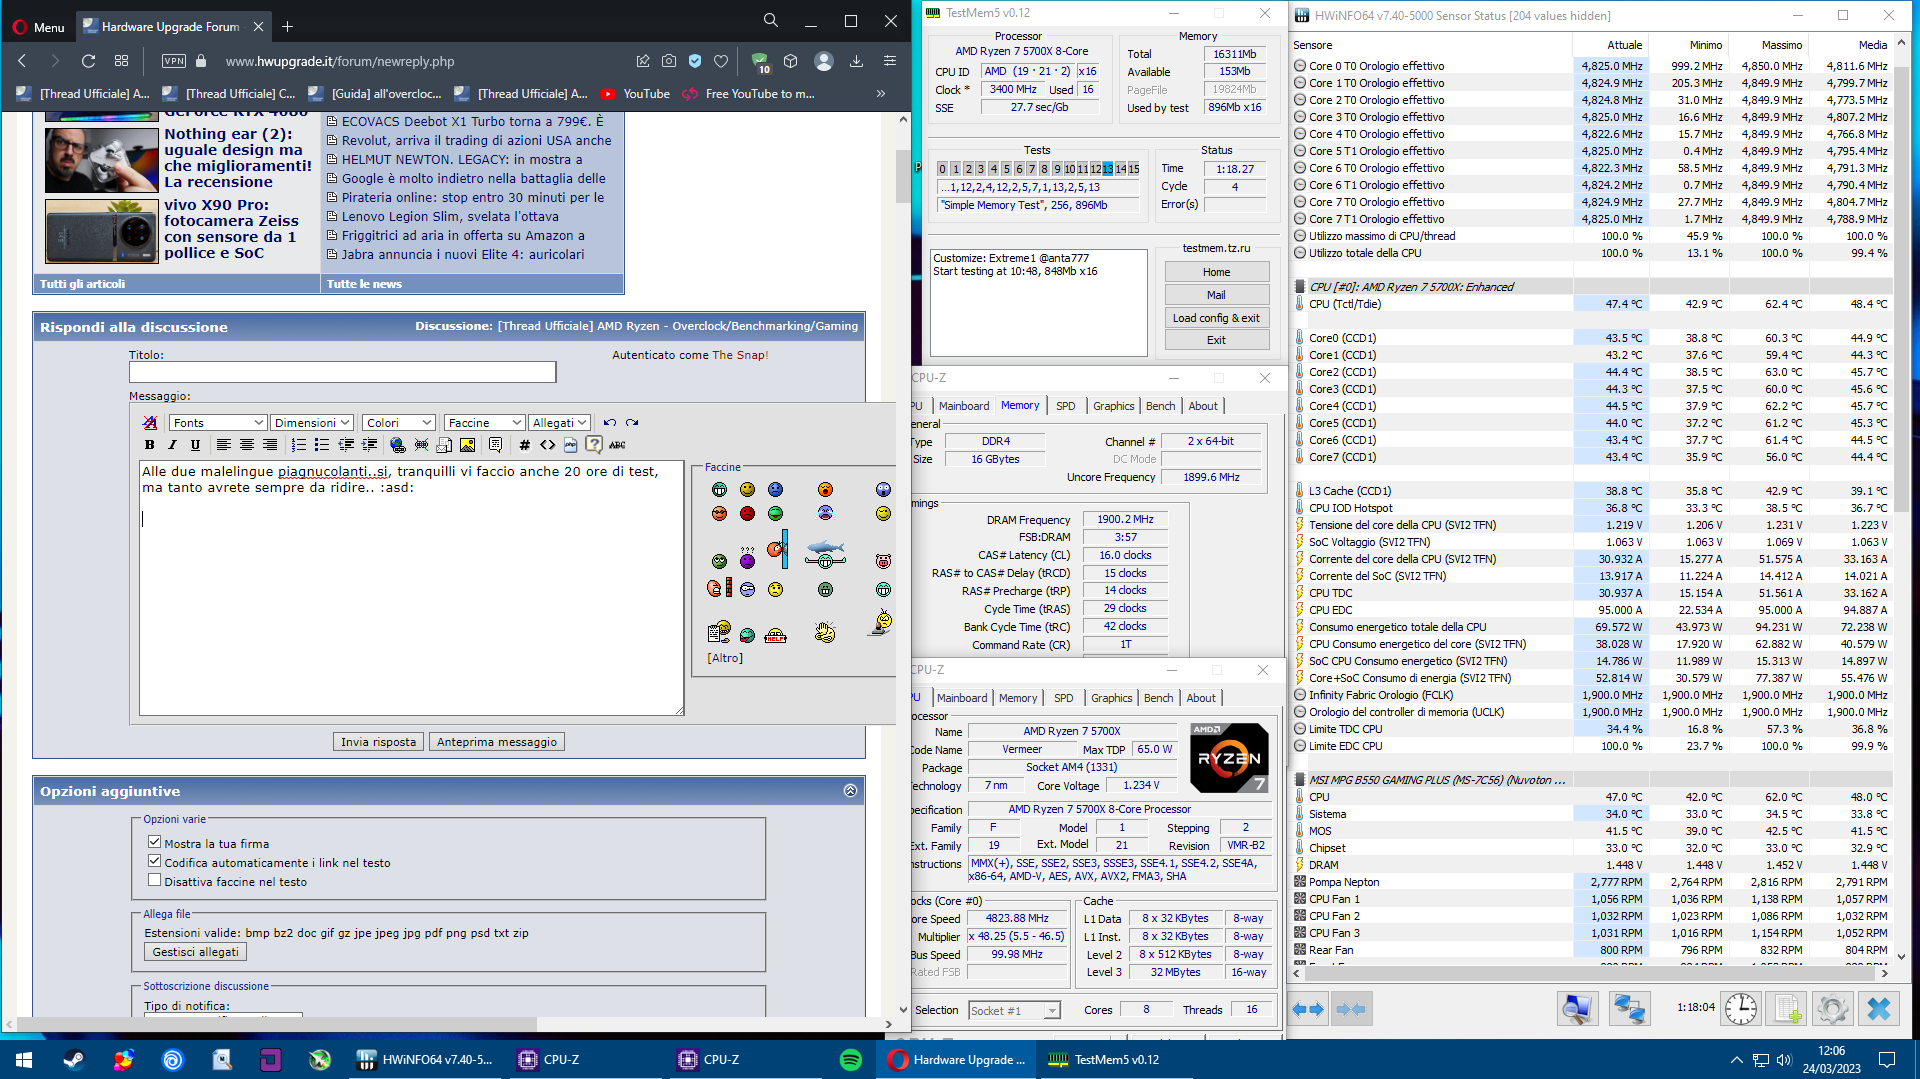Wrap selection in CODE hash tags

click(524, 445)
